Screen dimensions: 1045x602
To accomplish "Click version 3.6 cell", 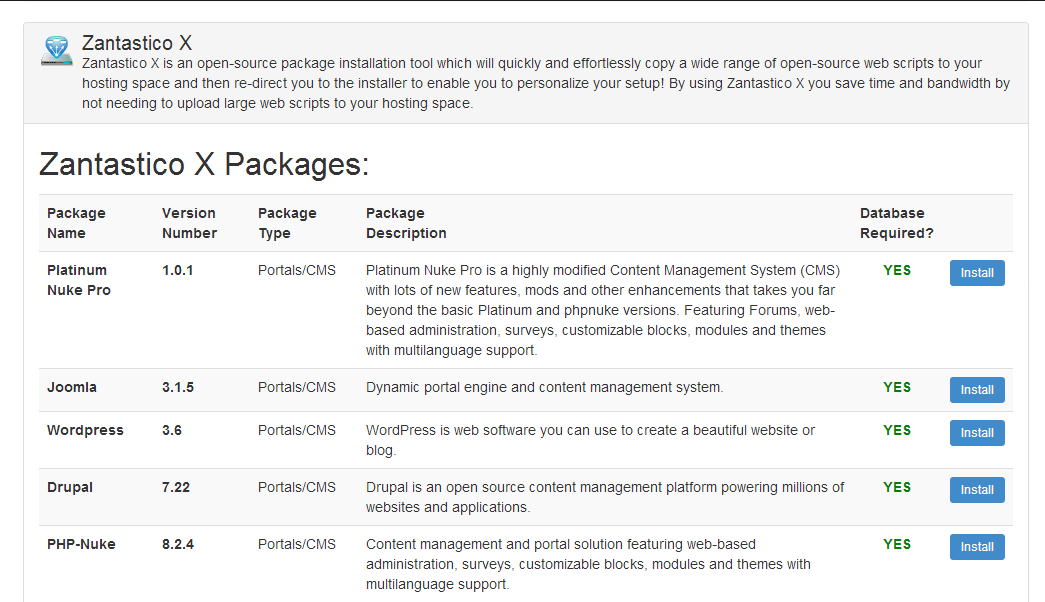I will pos(172,430).
